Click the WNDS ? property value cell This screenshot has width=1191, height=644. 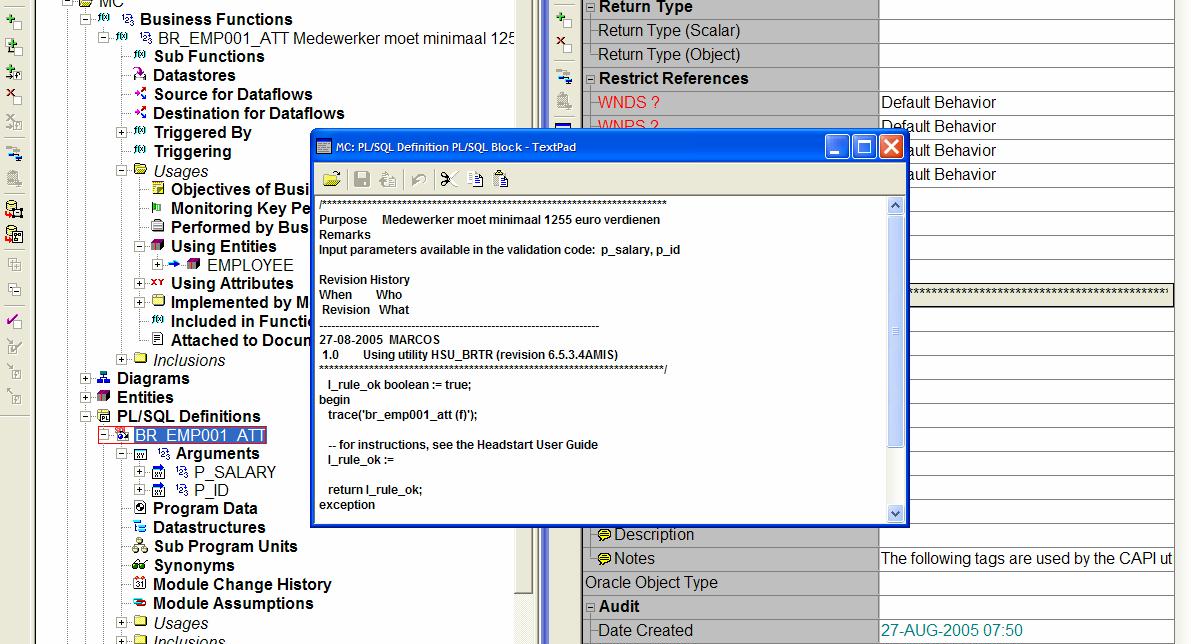(1025, 103)
